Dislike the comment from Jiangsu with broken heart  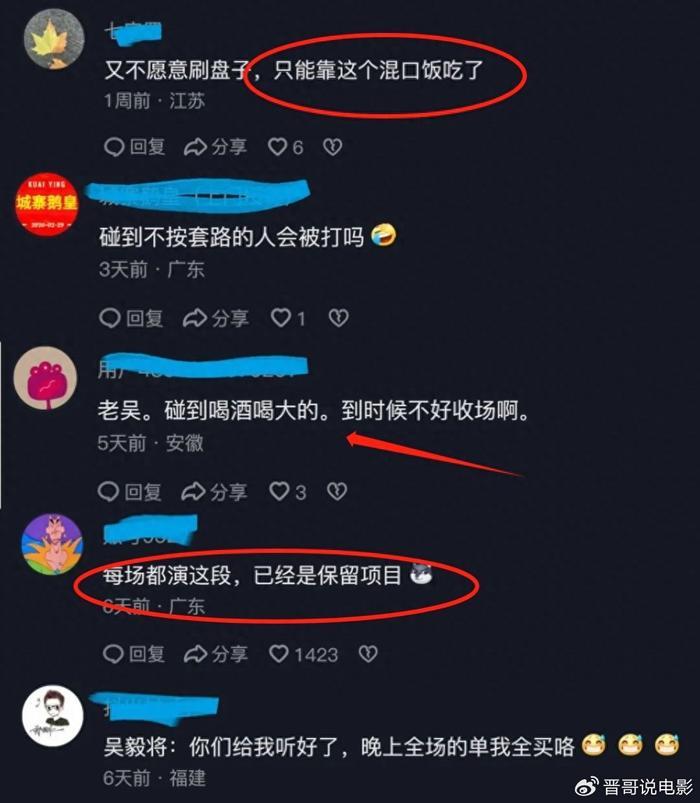[x=333, y=147]
